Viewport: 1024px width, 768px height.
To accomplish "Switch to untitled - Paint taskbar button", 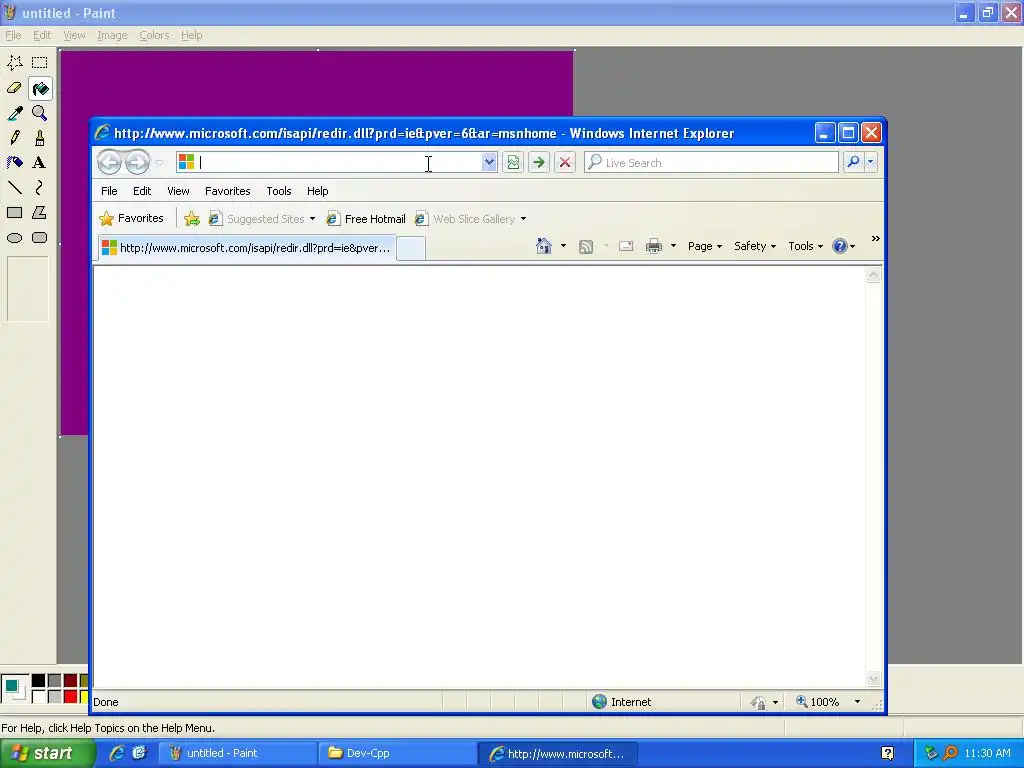I will [x=238, y=753].
